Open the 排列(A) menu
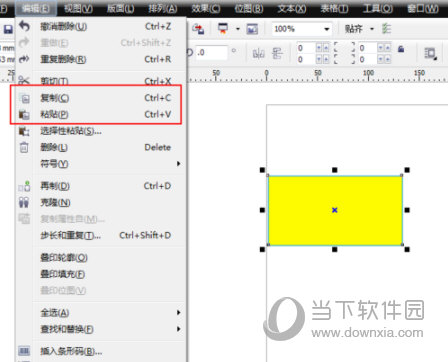This screenshot has height=362, width=448. pos(163,8)
